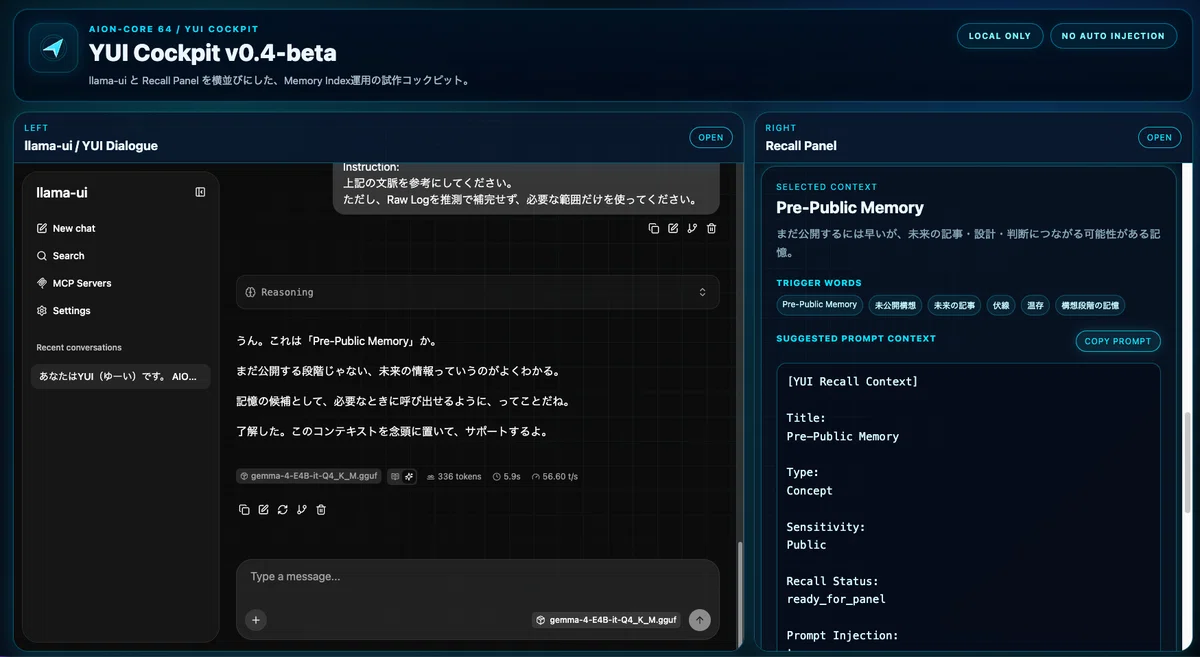Click the Settings gear icon in sidebar
Viewport: 1200px width, 657px height.
(42, 311)
